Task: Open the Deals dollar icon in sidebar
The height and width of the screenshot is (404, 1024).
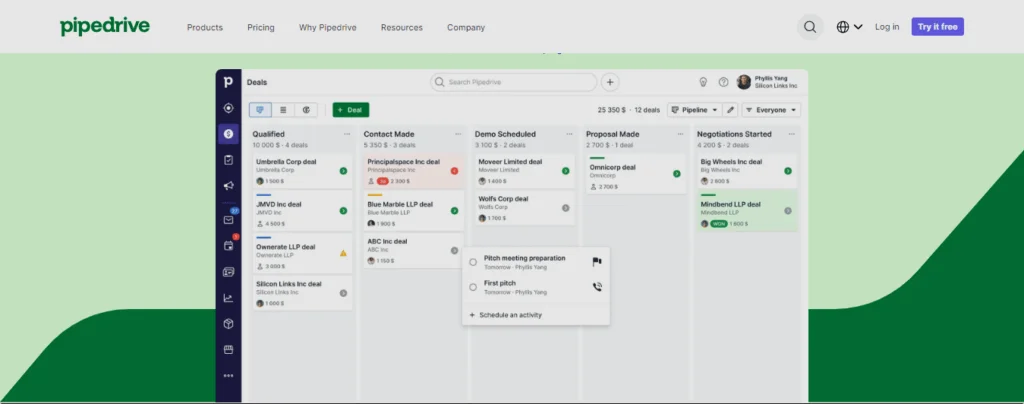Action: [x=228, y=134]
